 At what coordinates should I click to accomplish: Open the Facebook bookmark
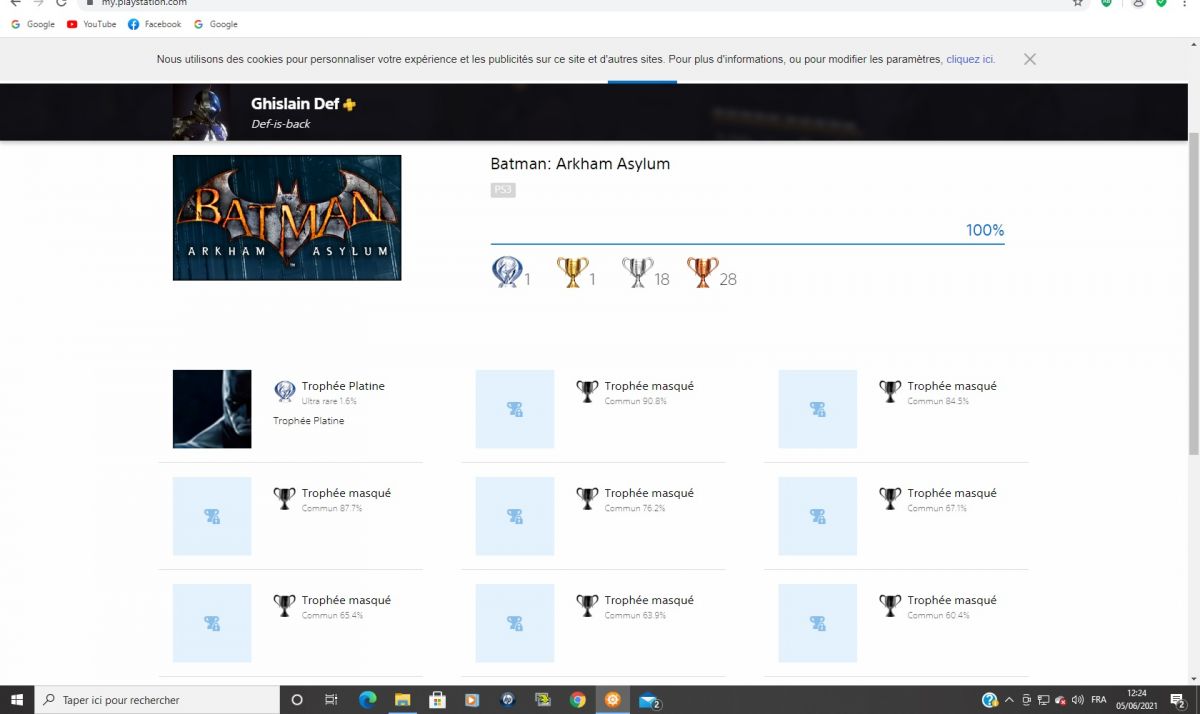pyautogui.click(x=155, y=24)
